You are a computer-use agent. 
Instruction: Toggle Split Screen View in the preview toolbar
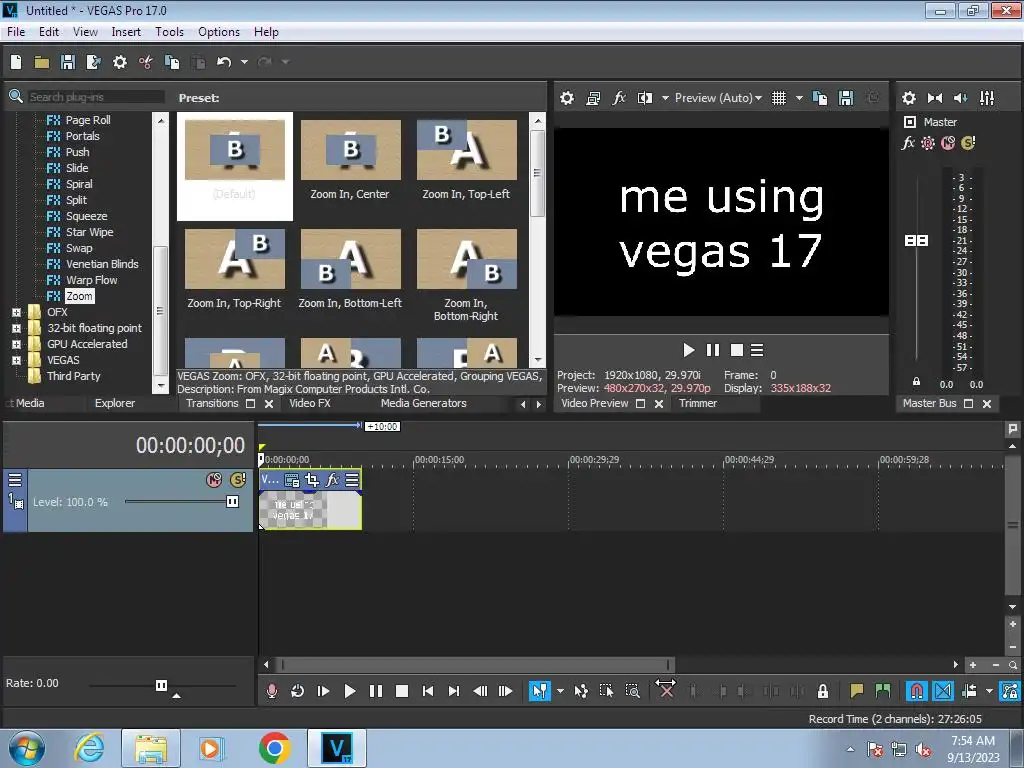(x=645, y=98)
